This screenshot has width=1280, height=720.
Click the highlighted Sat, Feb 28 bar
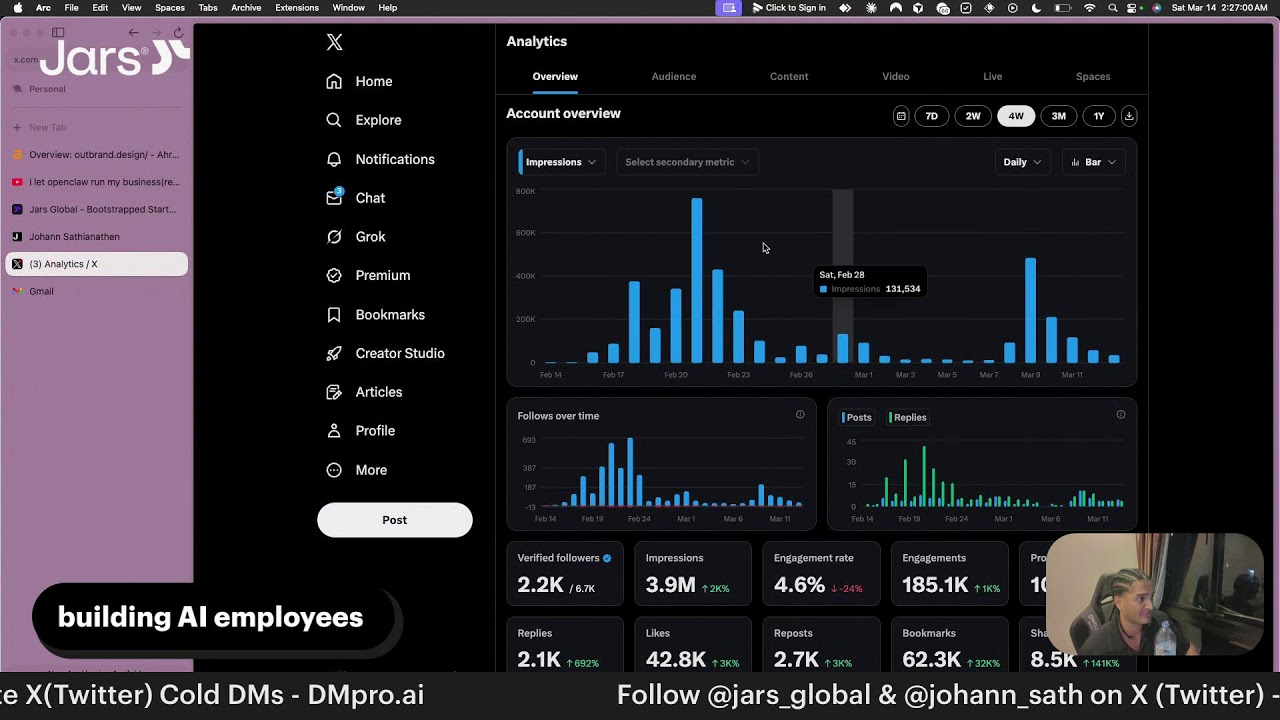point(843,348)
